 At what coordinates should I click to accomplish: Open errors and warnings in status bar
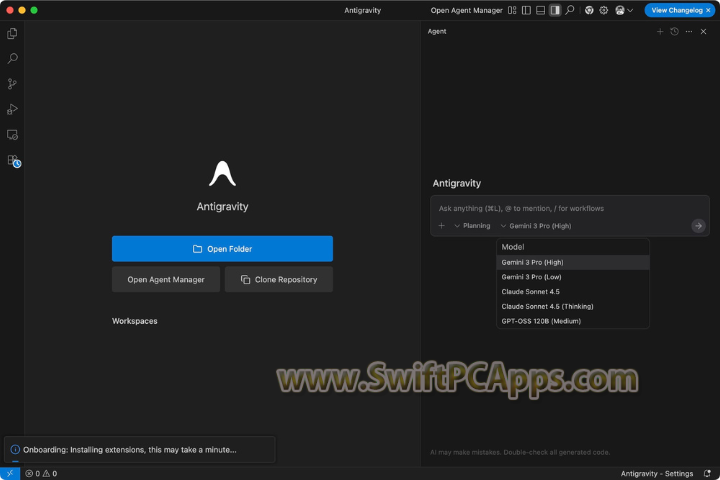click(41, 473)
